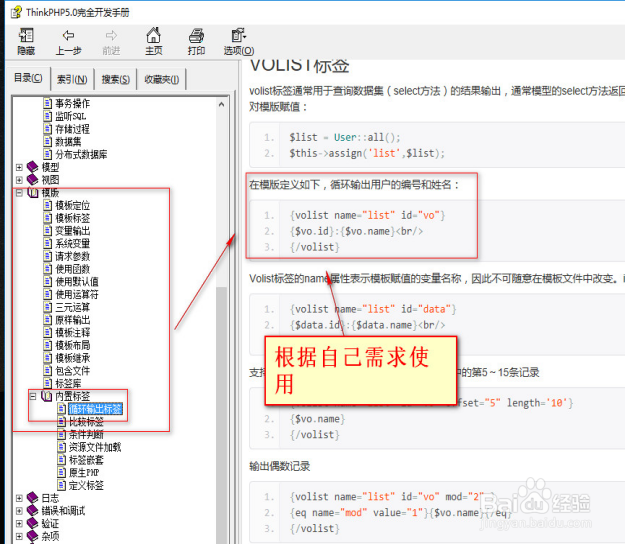This screenshot has width=625, height=544.
Task: Switch to the 索引(N) index tab
Action: (x=72, y=80)
